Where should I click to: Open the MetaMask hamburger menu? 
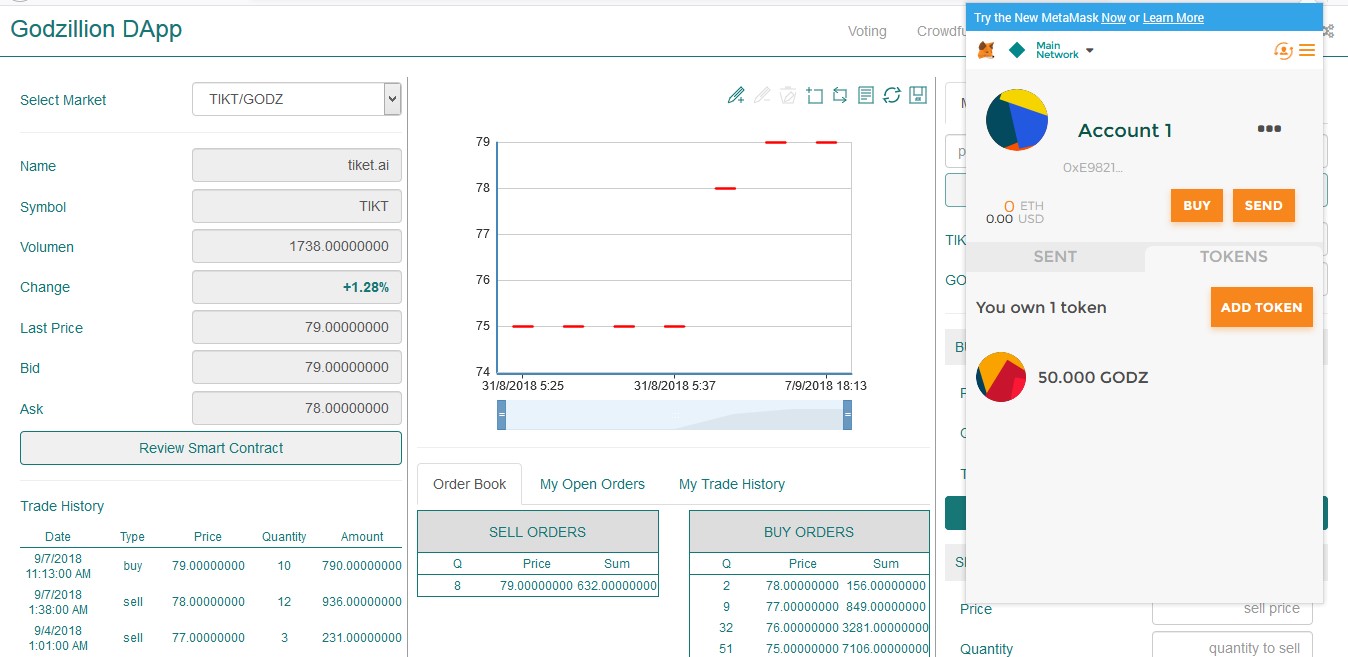tap(1307, 50)
